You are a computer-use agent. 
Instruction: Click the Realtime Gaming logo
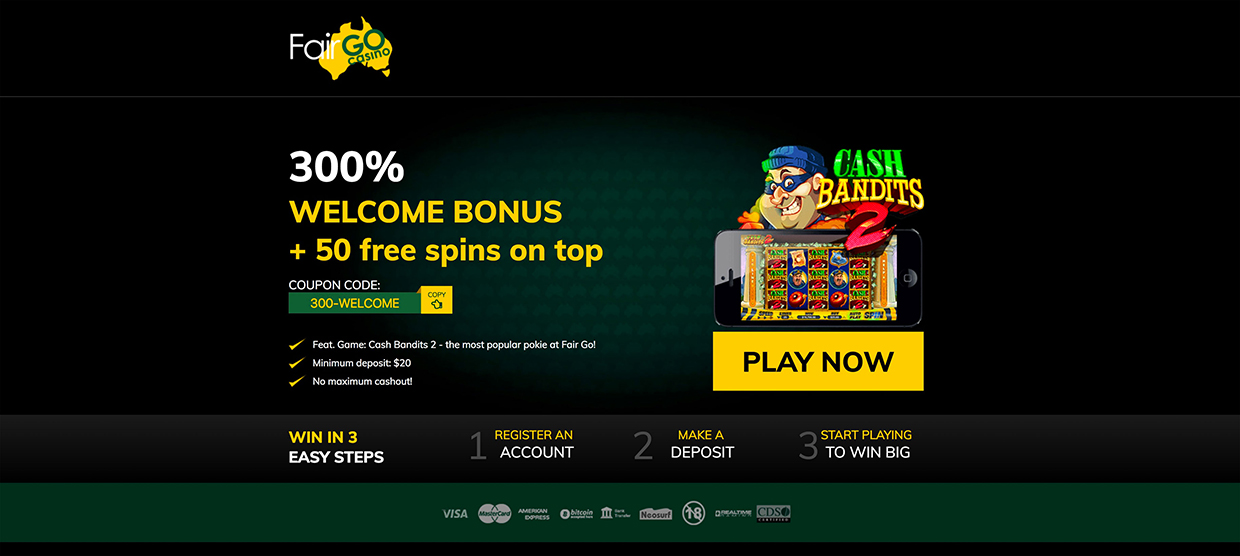click(733, 513)
